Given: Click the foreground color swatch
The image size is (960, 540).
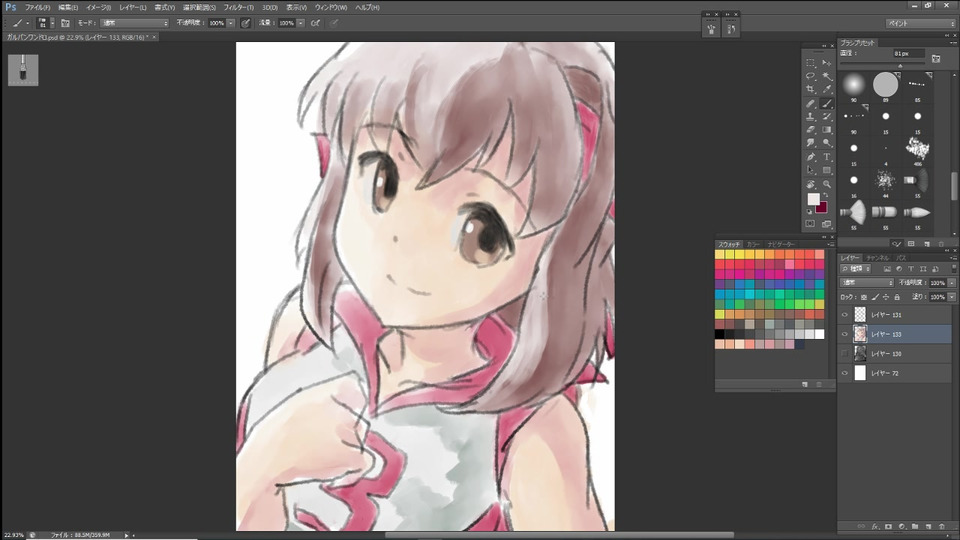Looking at the screenshot, I should [x=813, y=199].
